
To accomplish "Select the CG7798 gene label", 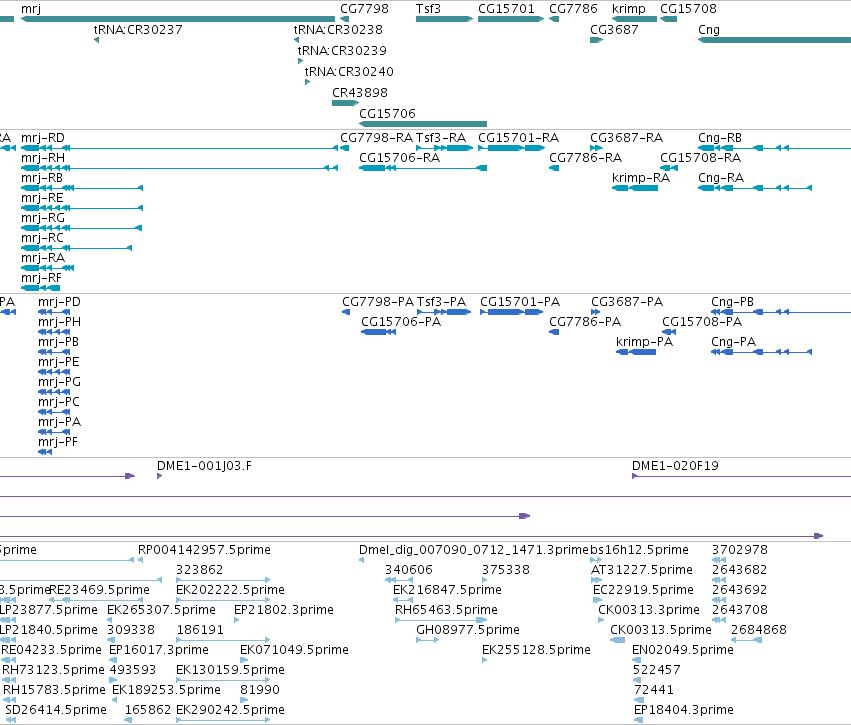I will click(x=364, y=9).
